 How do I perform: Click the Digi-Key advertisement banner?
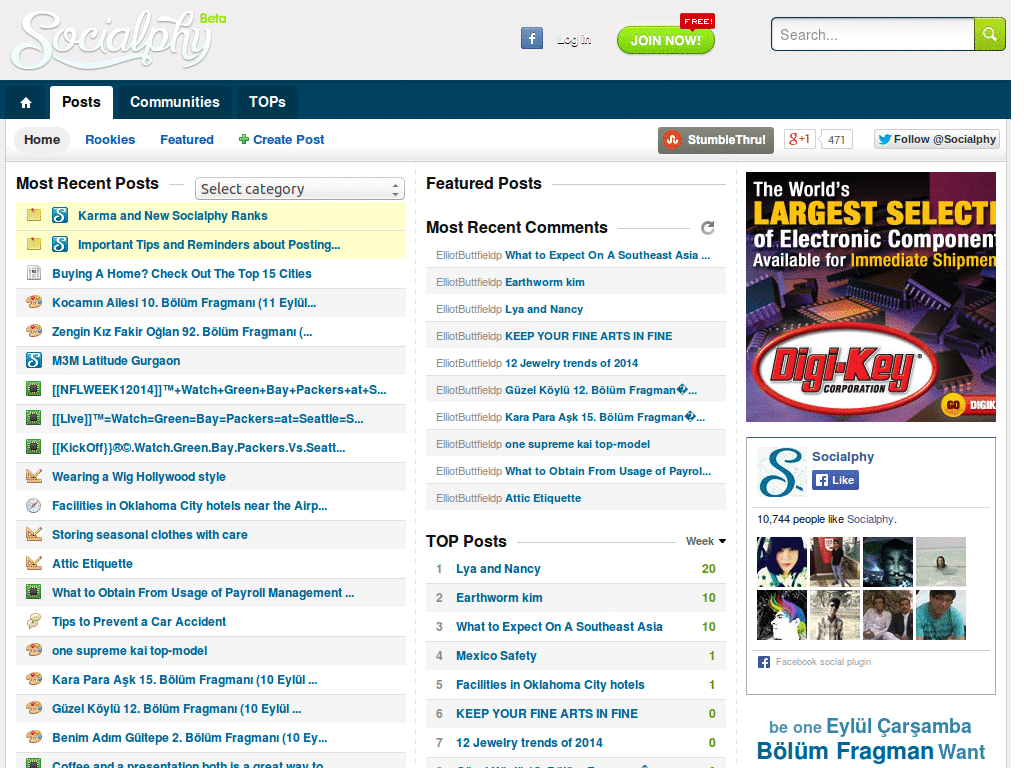[x=871, y=297]
